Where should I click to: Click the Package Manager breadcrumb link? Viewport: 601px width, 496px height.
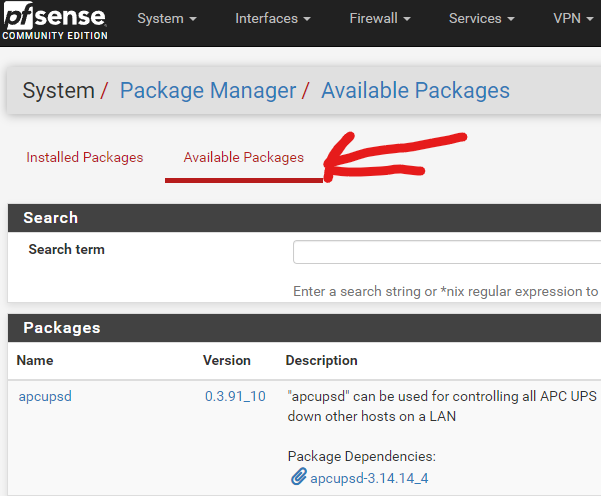208,90
